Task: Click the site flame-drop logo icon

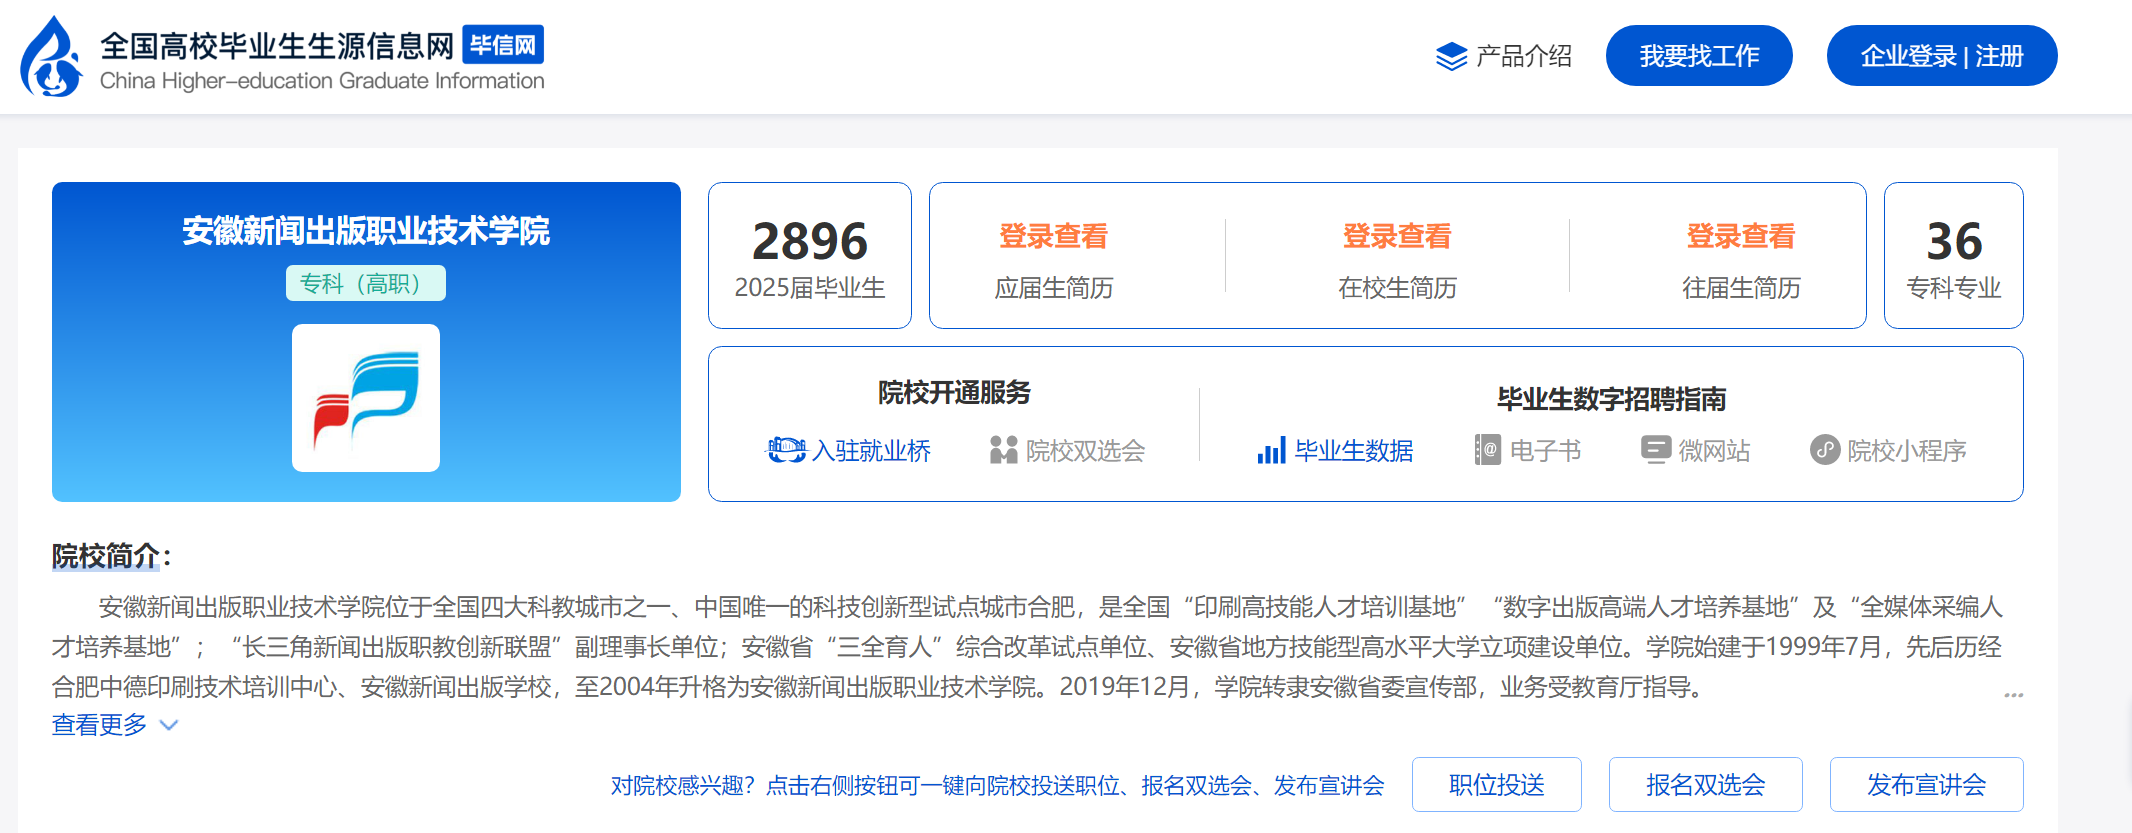Action: point(52,57)
